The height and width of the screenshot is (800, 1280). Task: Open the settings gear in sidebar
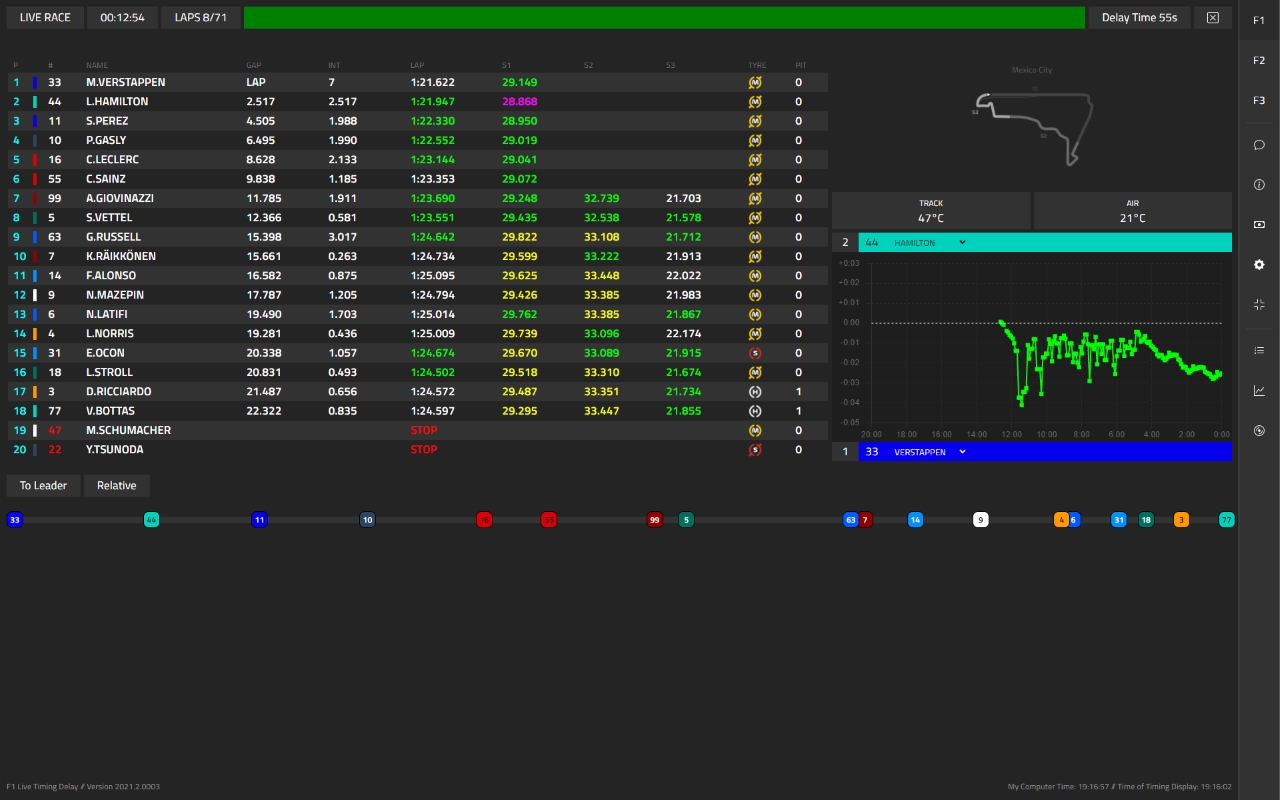(1259, 265)
